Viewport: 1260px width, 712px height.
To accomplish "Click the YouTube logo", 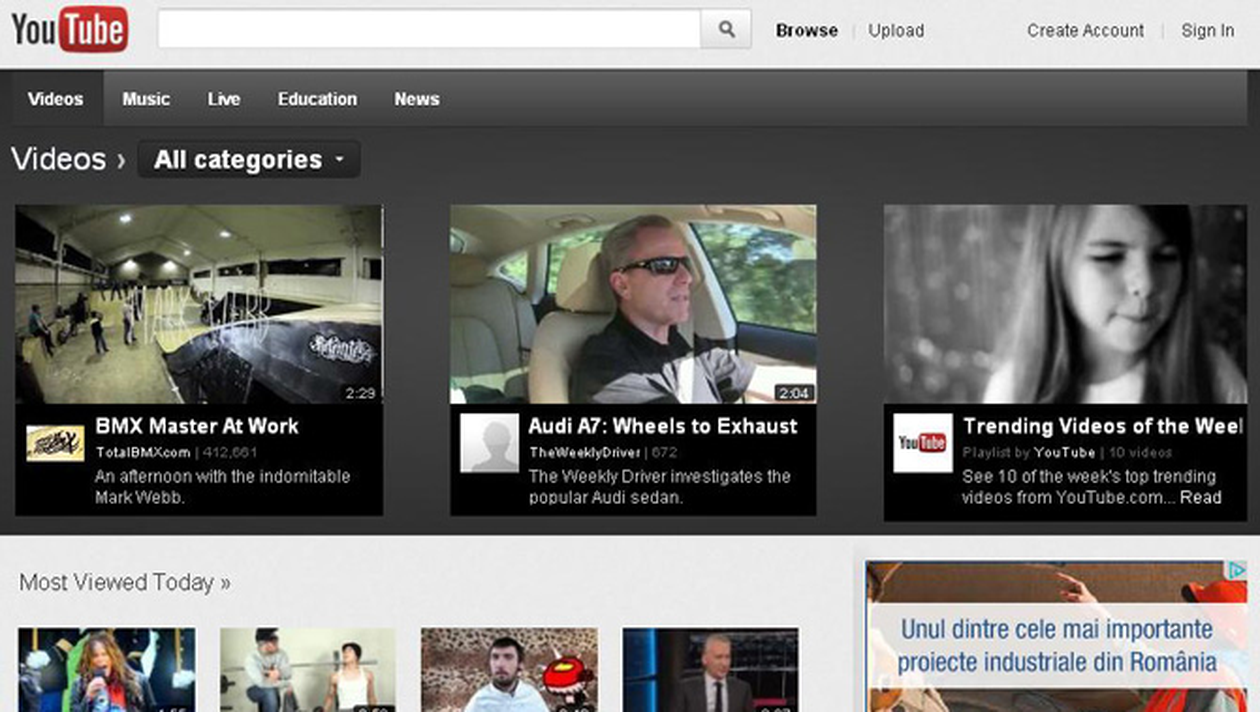I will tap(69, 30).
